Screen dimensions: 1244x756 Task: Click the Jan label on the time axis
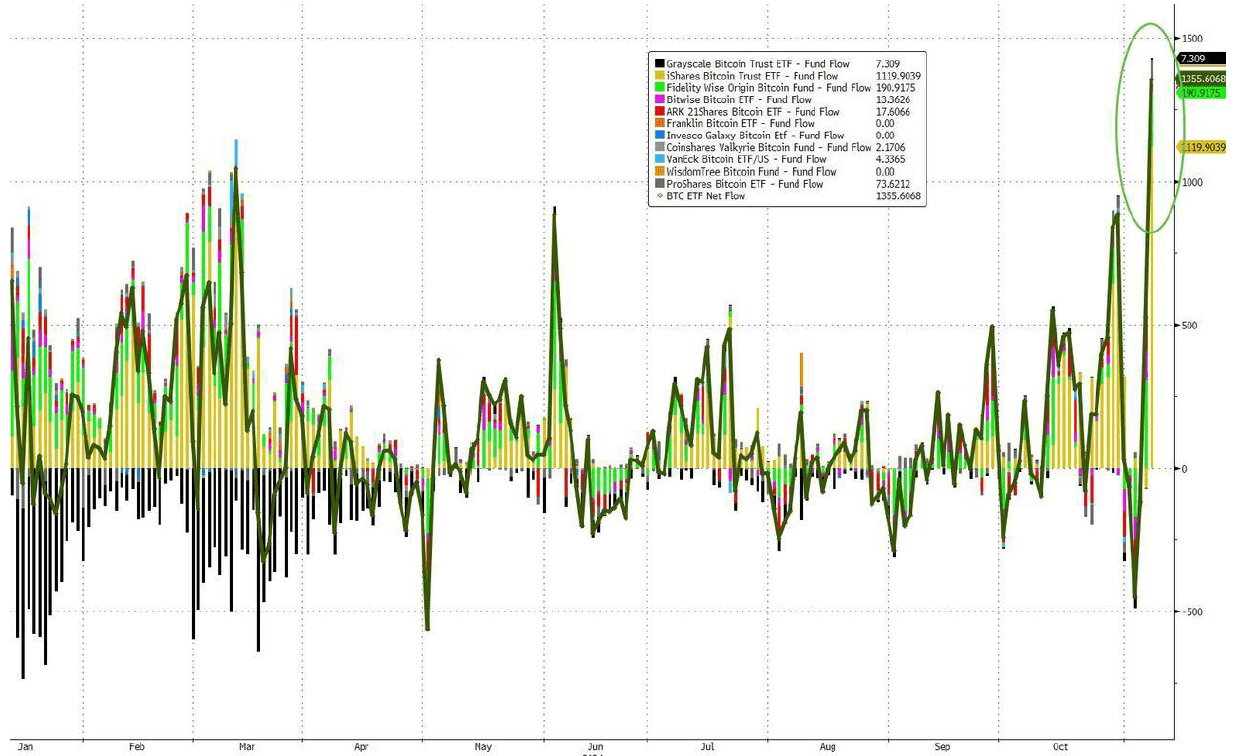(x=26, y=747)
